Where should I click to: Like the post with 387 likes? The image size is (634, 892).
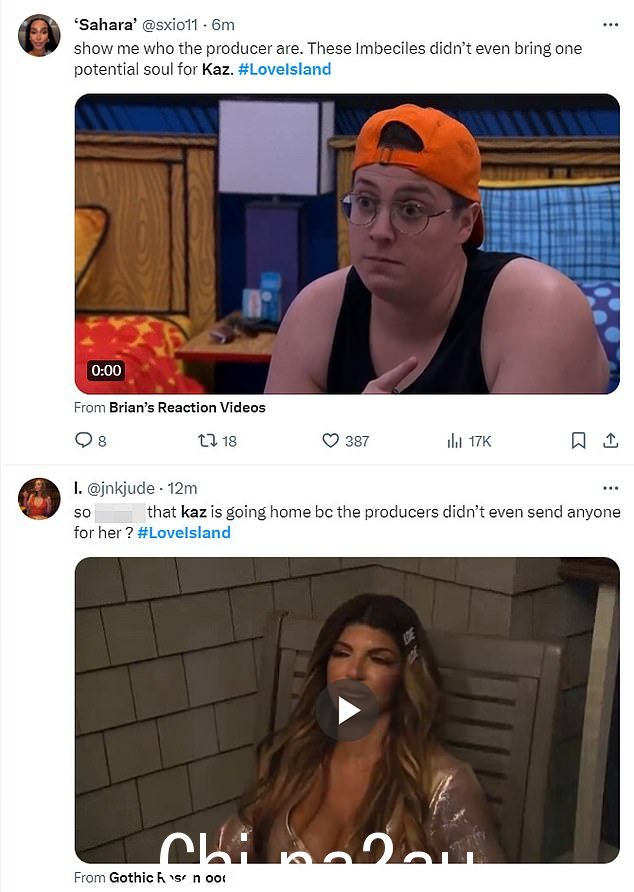[331, 440]
